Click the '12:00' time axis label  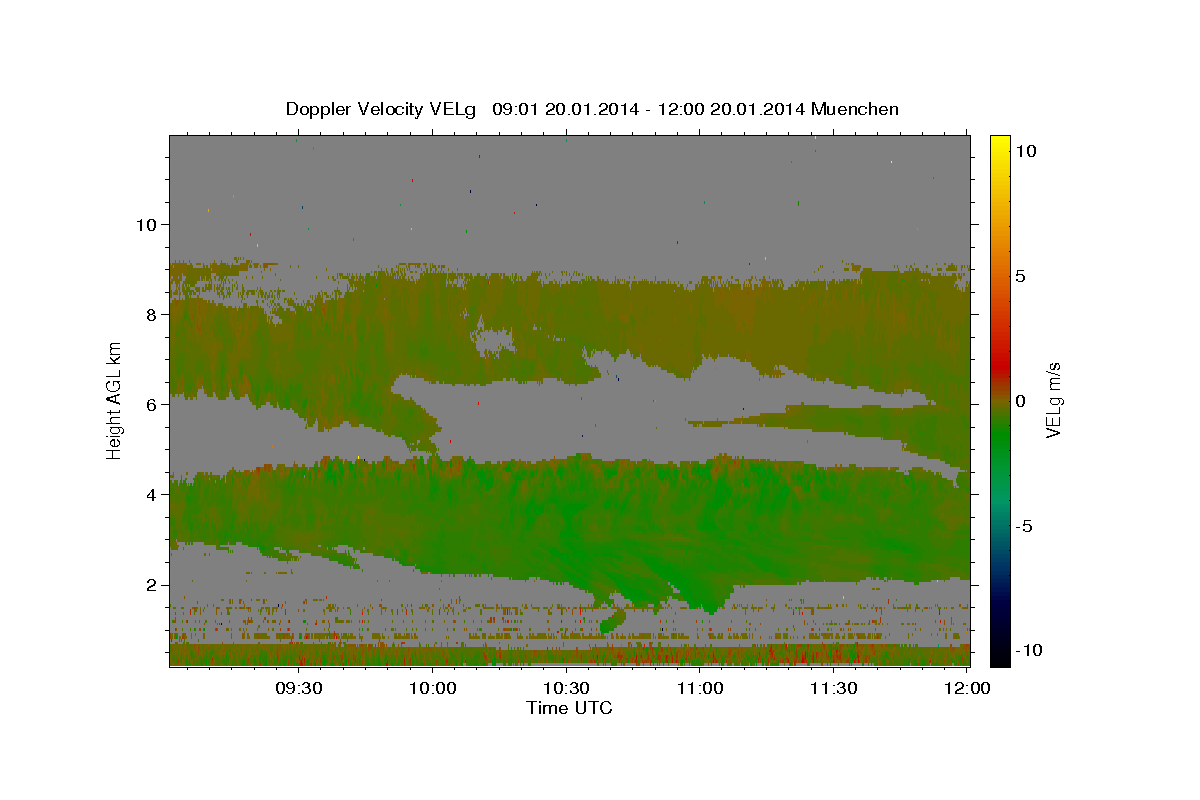[968, 688]
